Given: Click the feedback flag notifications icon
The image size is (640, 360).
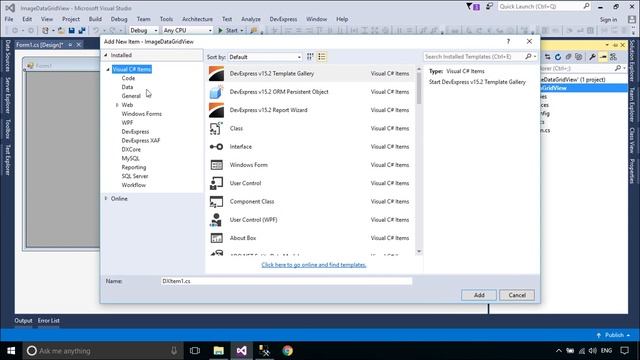Looking at the screenshot, I should click(473, 7).
